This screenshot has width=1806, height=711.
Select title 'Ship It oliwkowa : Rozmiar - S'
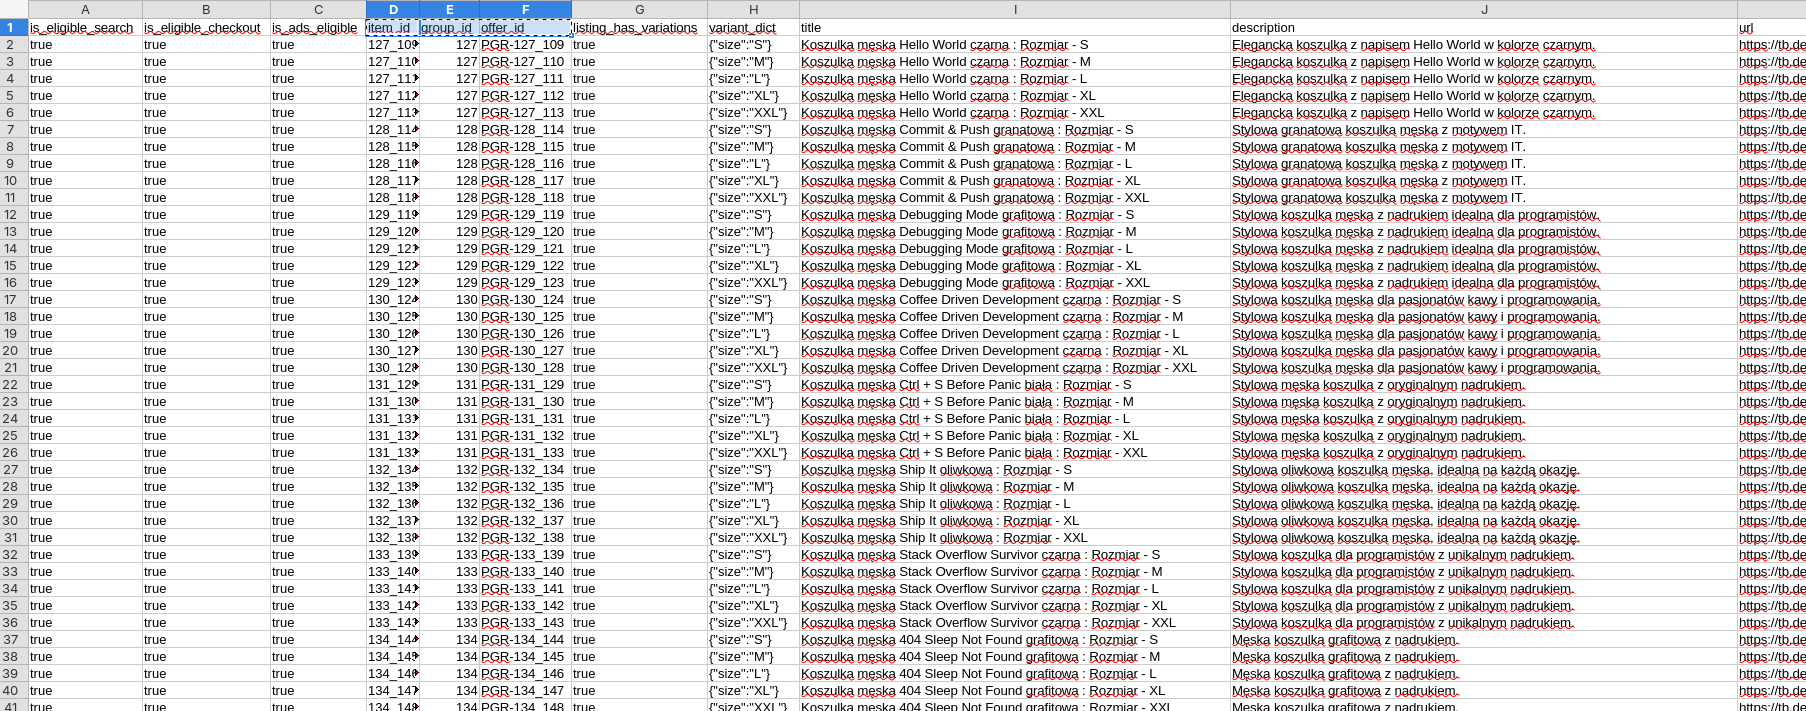click(1015, 470)
